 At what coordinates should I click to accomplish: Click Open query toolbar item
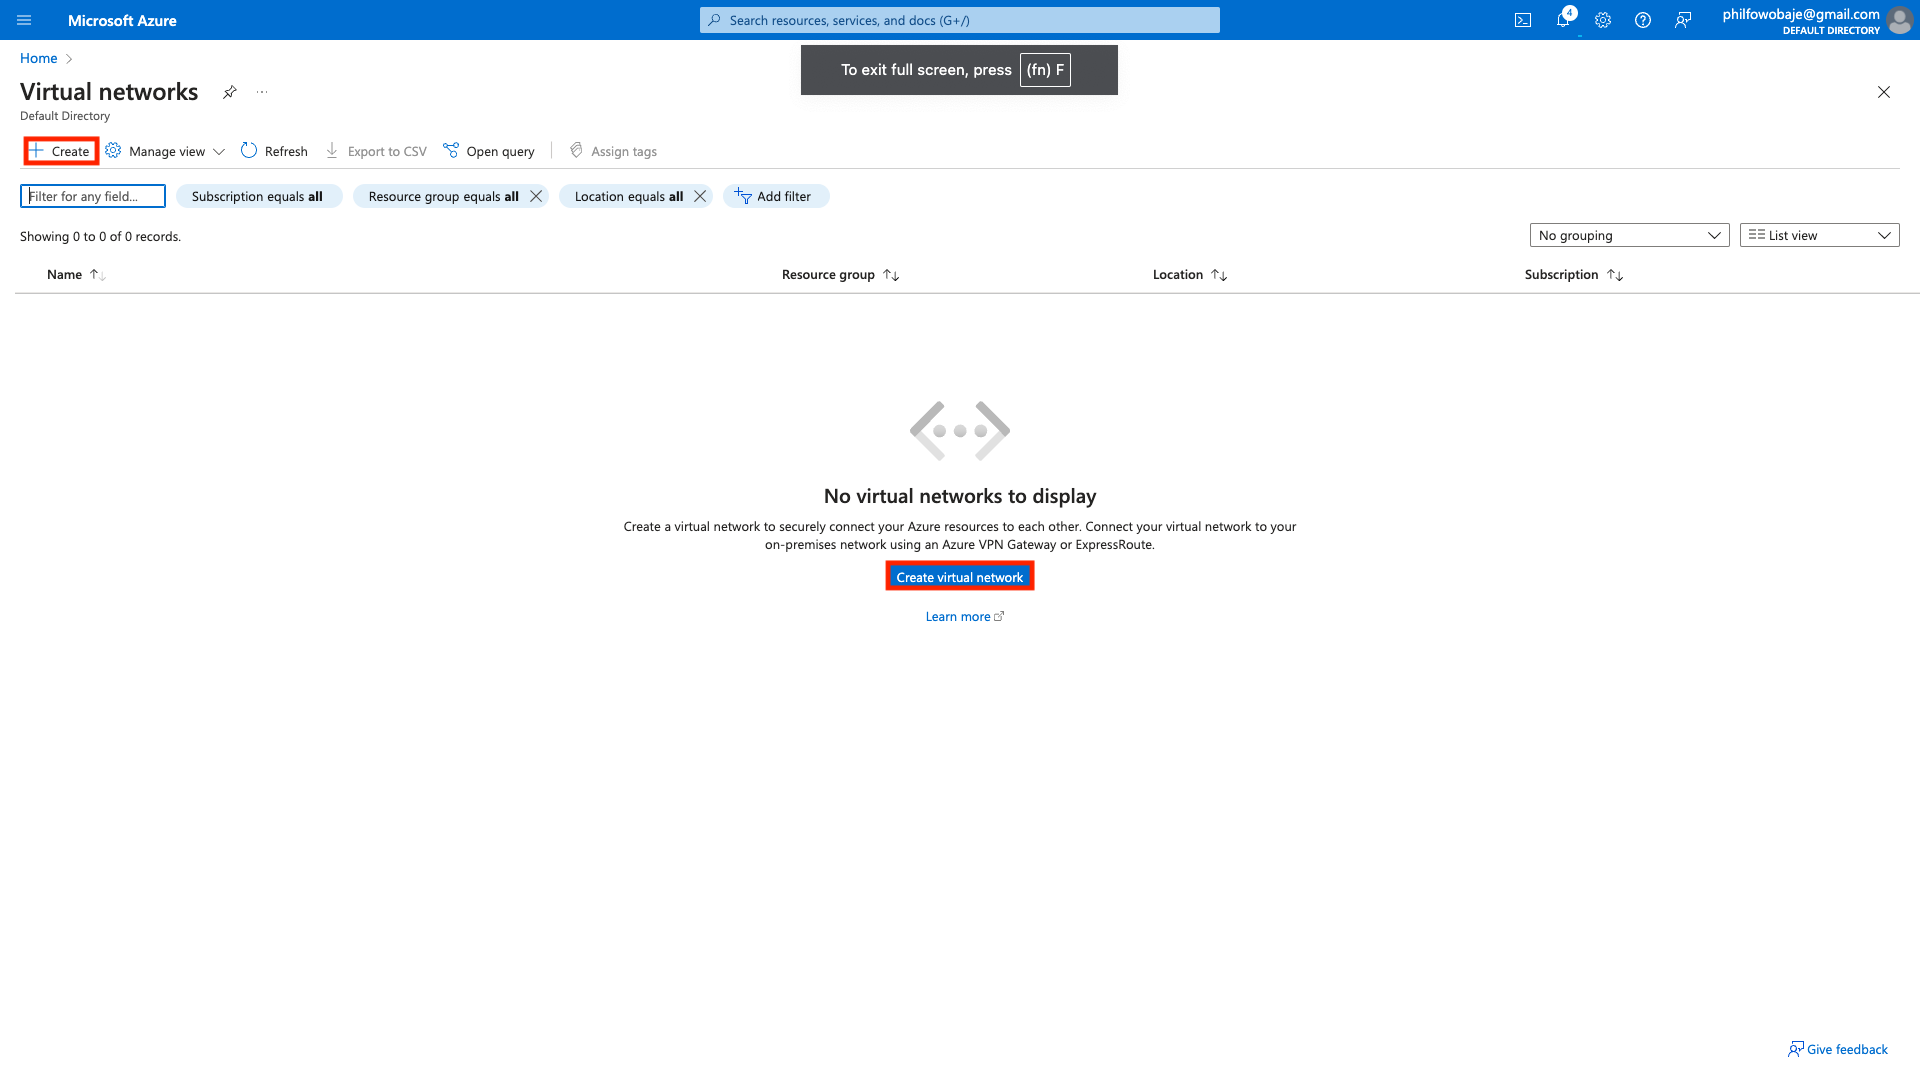click(x=489, y=151)
